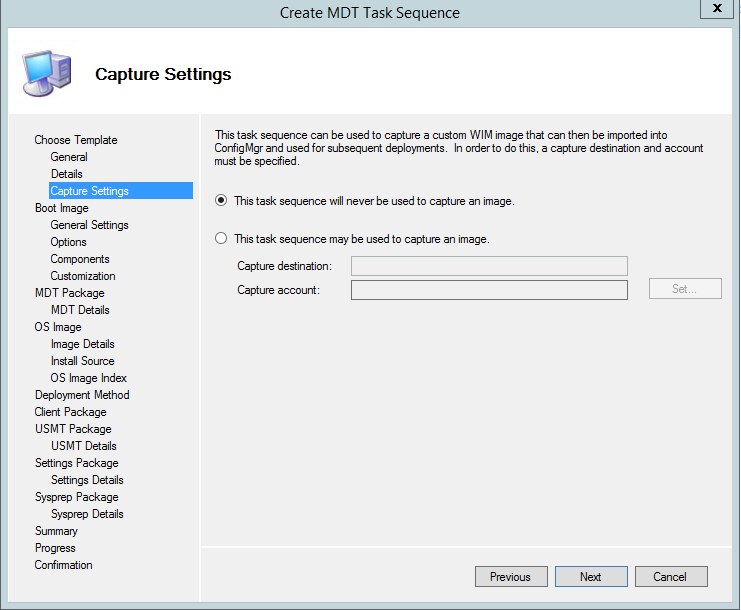741x610 pixels.
Task: Open the Install Source step
Action: pos(83,361)
